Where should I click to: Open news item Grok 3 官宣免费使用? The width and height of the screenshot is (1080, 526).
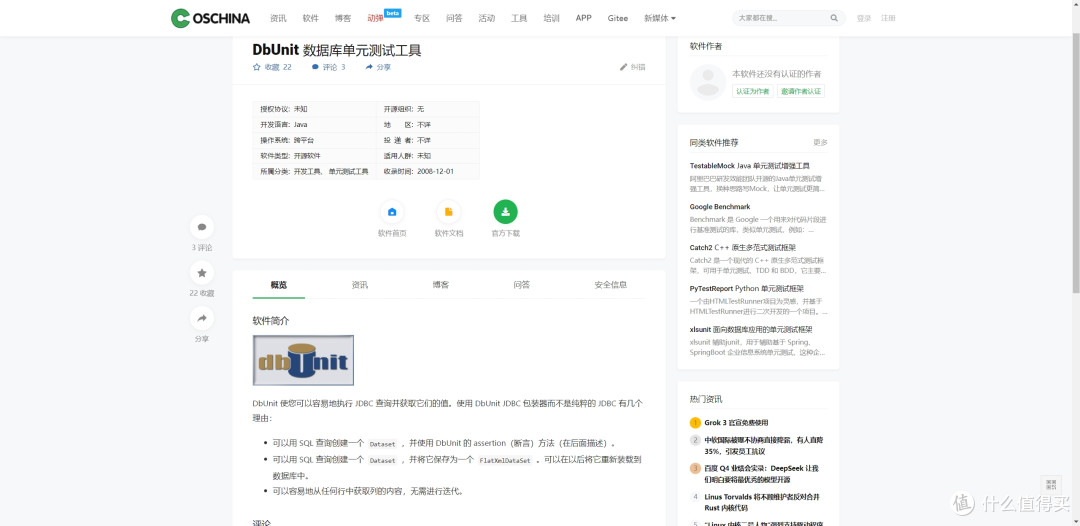[736, 423]
